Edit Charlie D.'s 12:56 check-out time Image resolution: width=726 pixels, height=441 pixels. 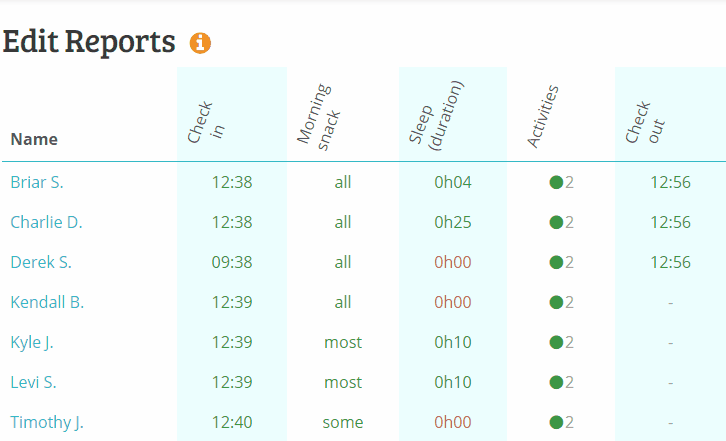click(670, 222)
